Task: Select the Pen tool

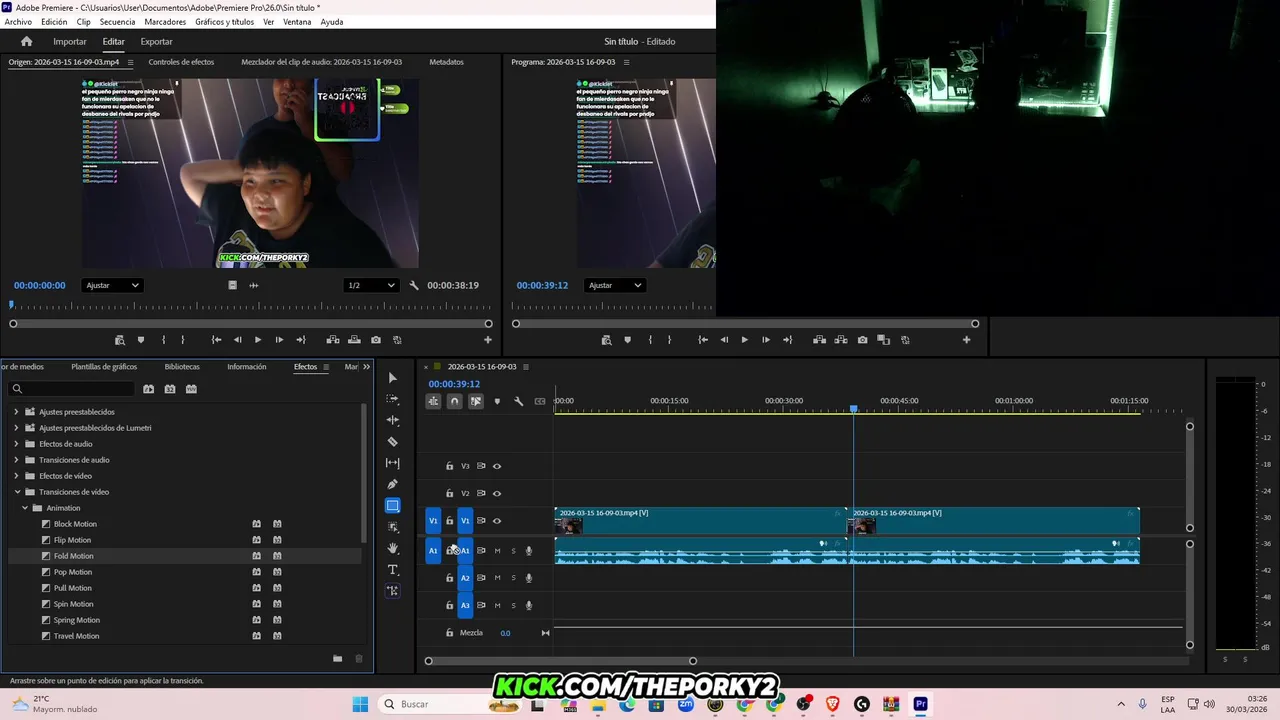Action: [392, 484]
